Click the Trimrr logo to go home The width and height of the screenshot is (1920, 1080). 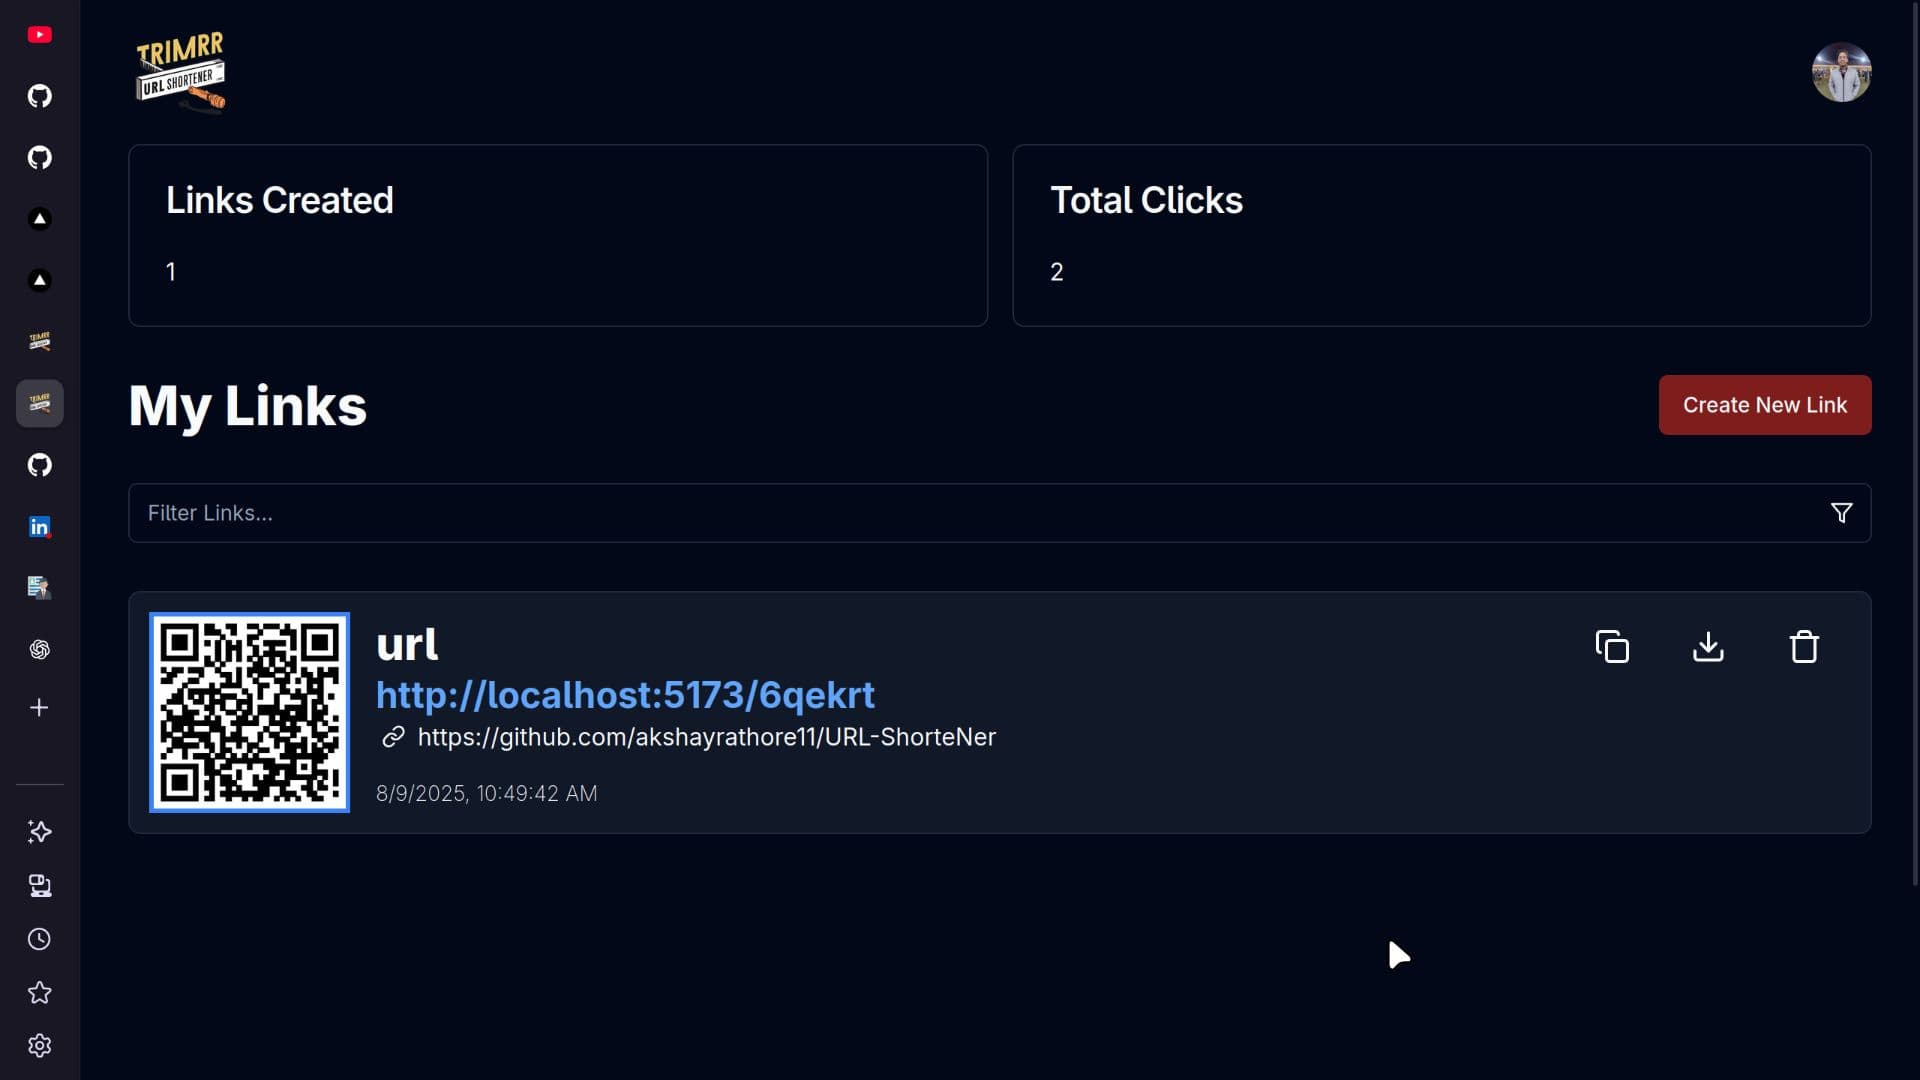(181, 72)
